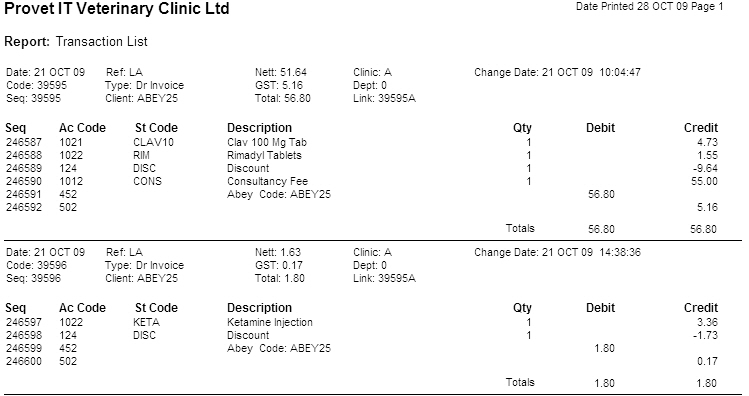Screen dimensions: 749x396
Task: Select the Consultancy Fee line item
Action: (268, 182)
